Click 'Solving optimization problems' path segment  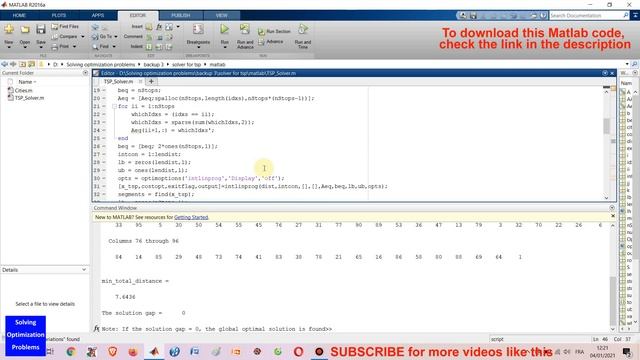tap(100, 64)
